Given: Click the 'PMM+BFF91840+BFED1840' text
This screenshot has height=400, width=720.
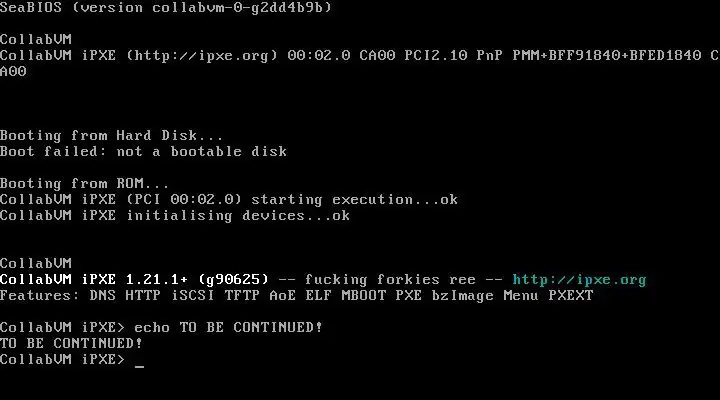Looking at the screenshot, I should [x=607, y=56].
